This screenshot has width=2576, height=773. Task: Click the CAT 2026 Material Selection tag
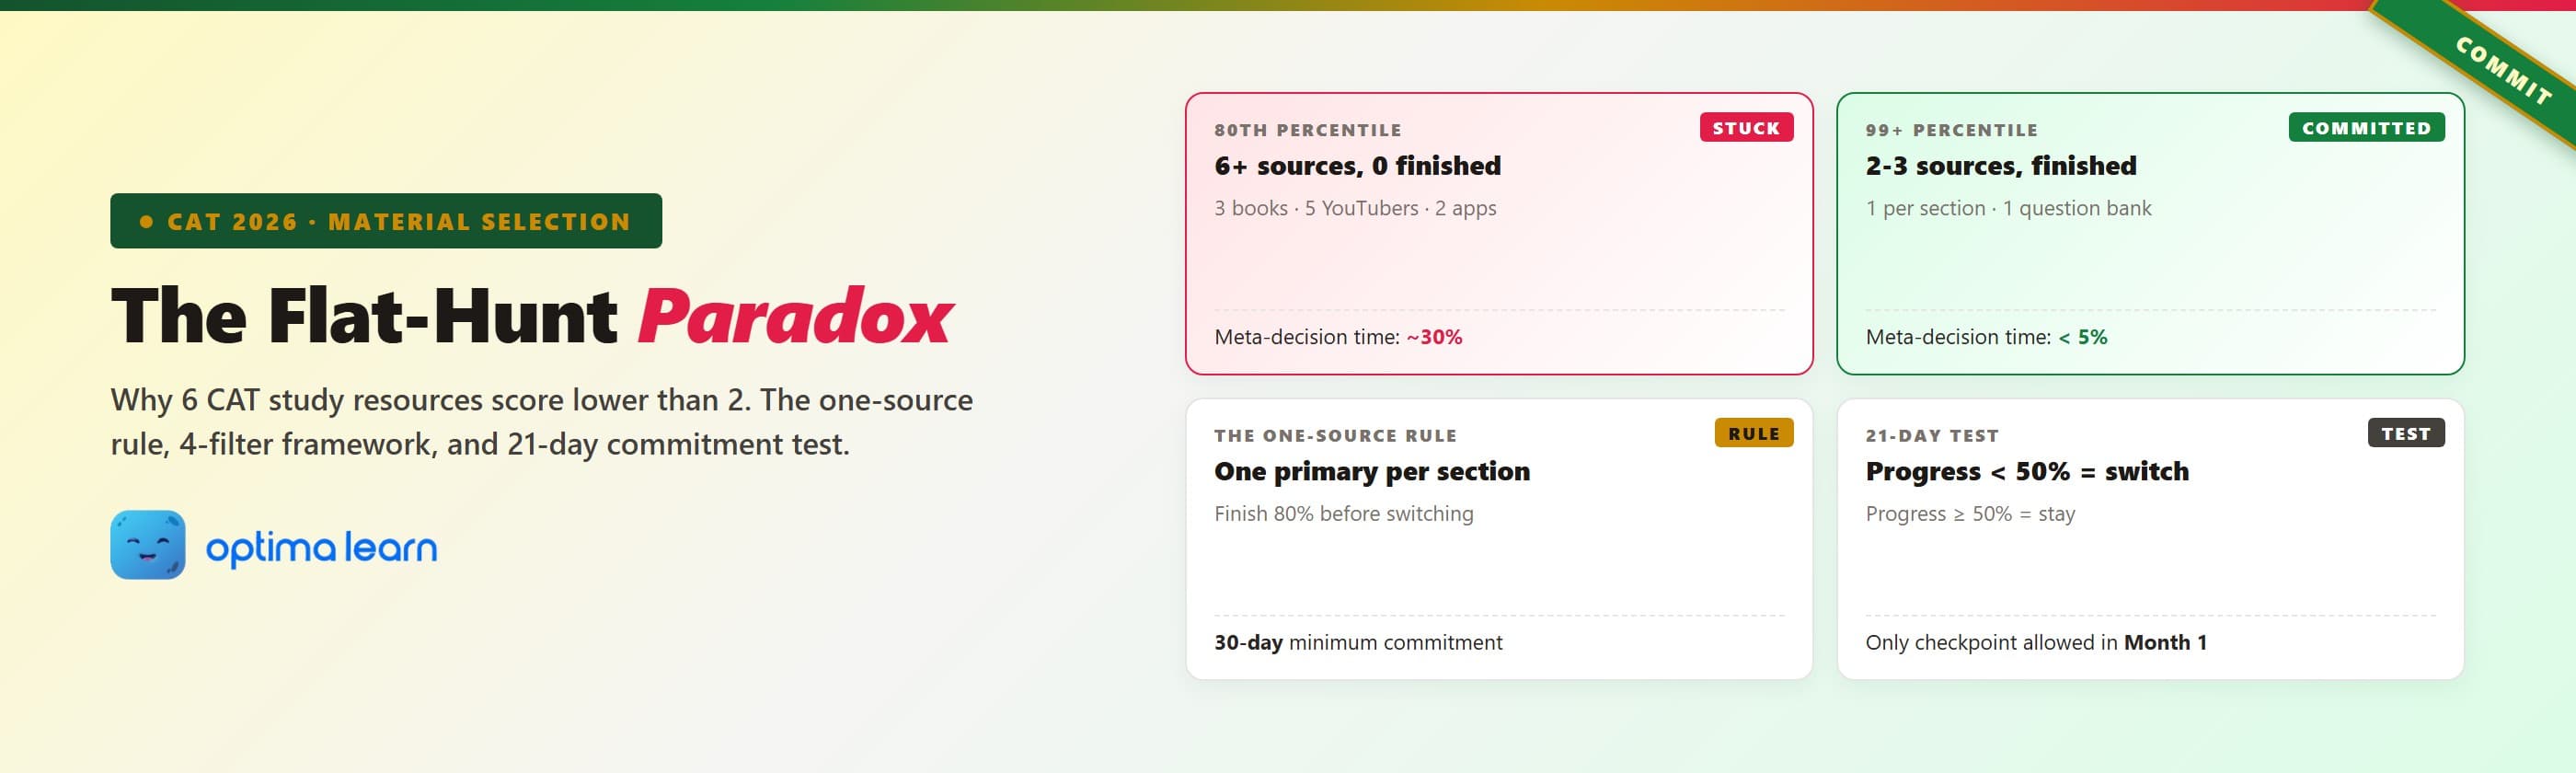[x=386, y=221]
